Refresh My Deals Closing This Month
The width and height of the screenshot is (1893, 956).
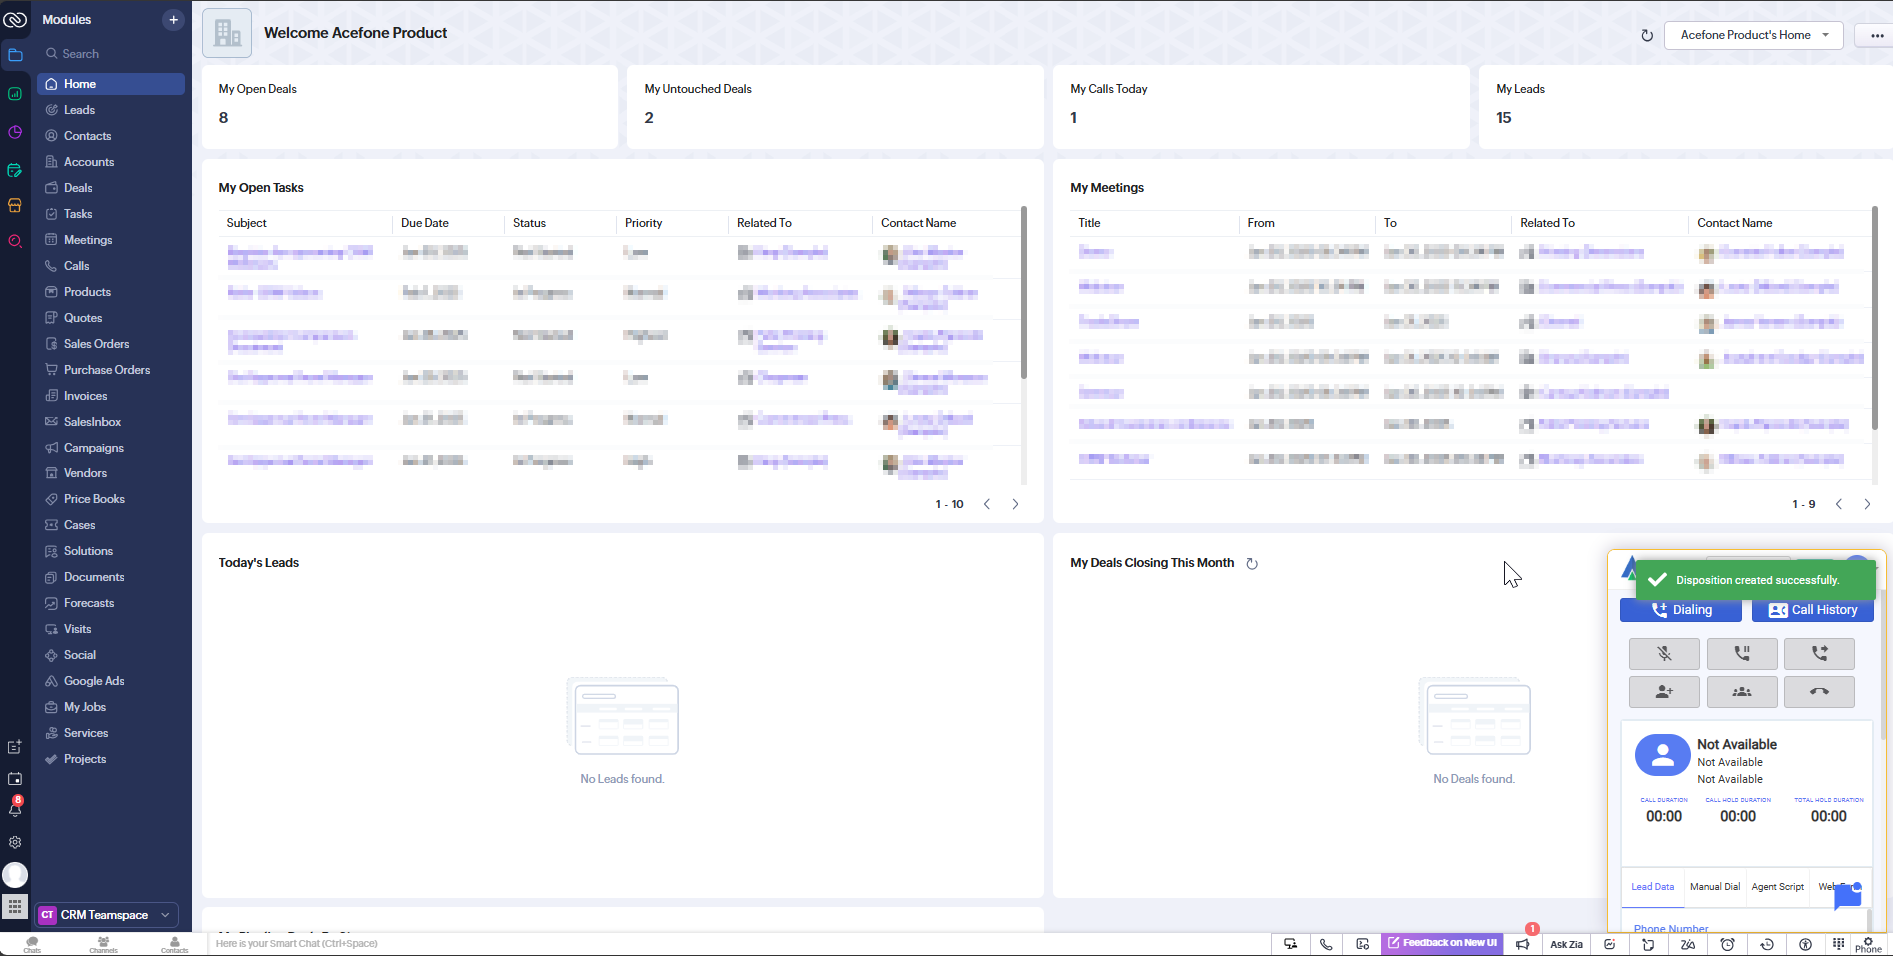pos(1252,564)
